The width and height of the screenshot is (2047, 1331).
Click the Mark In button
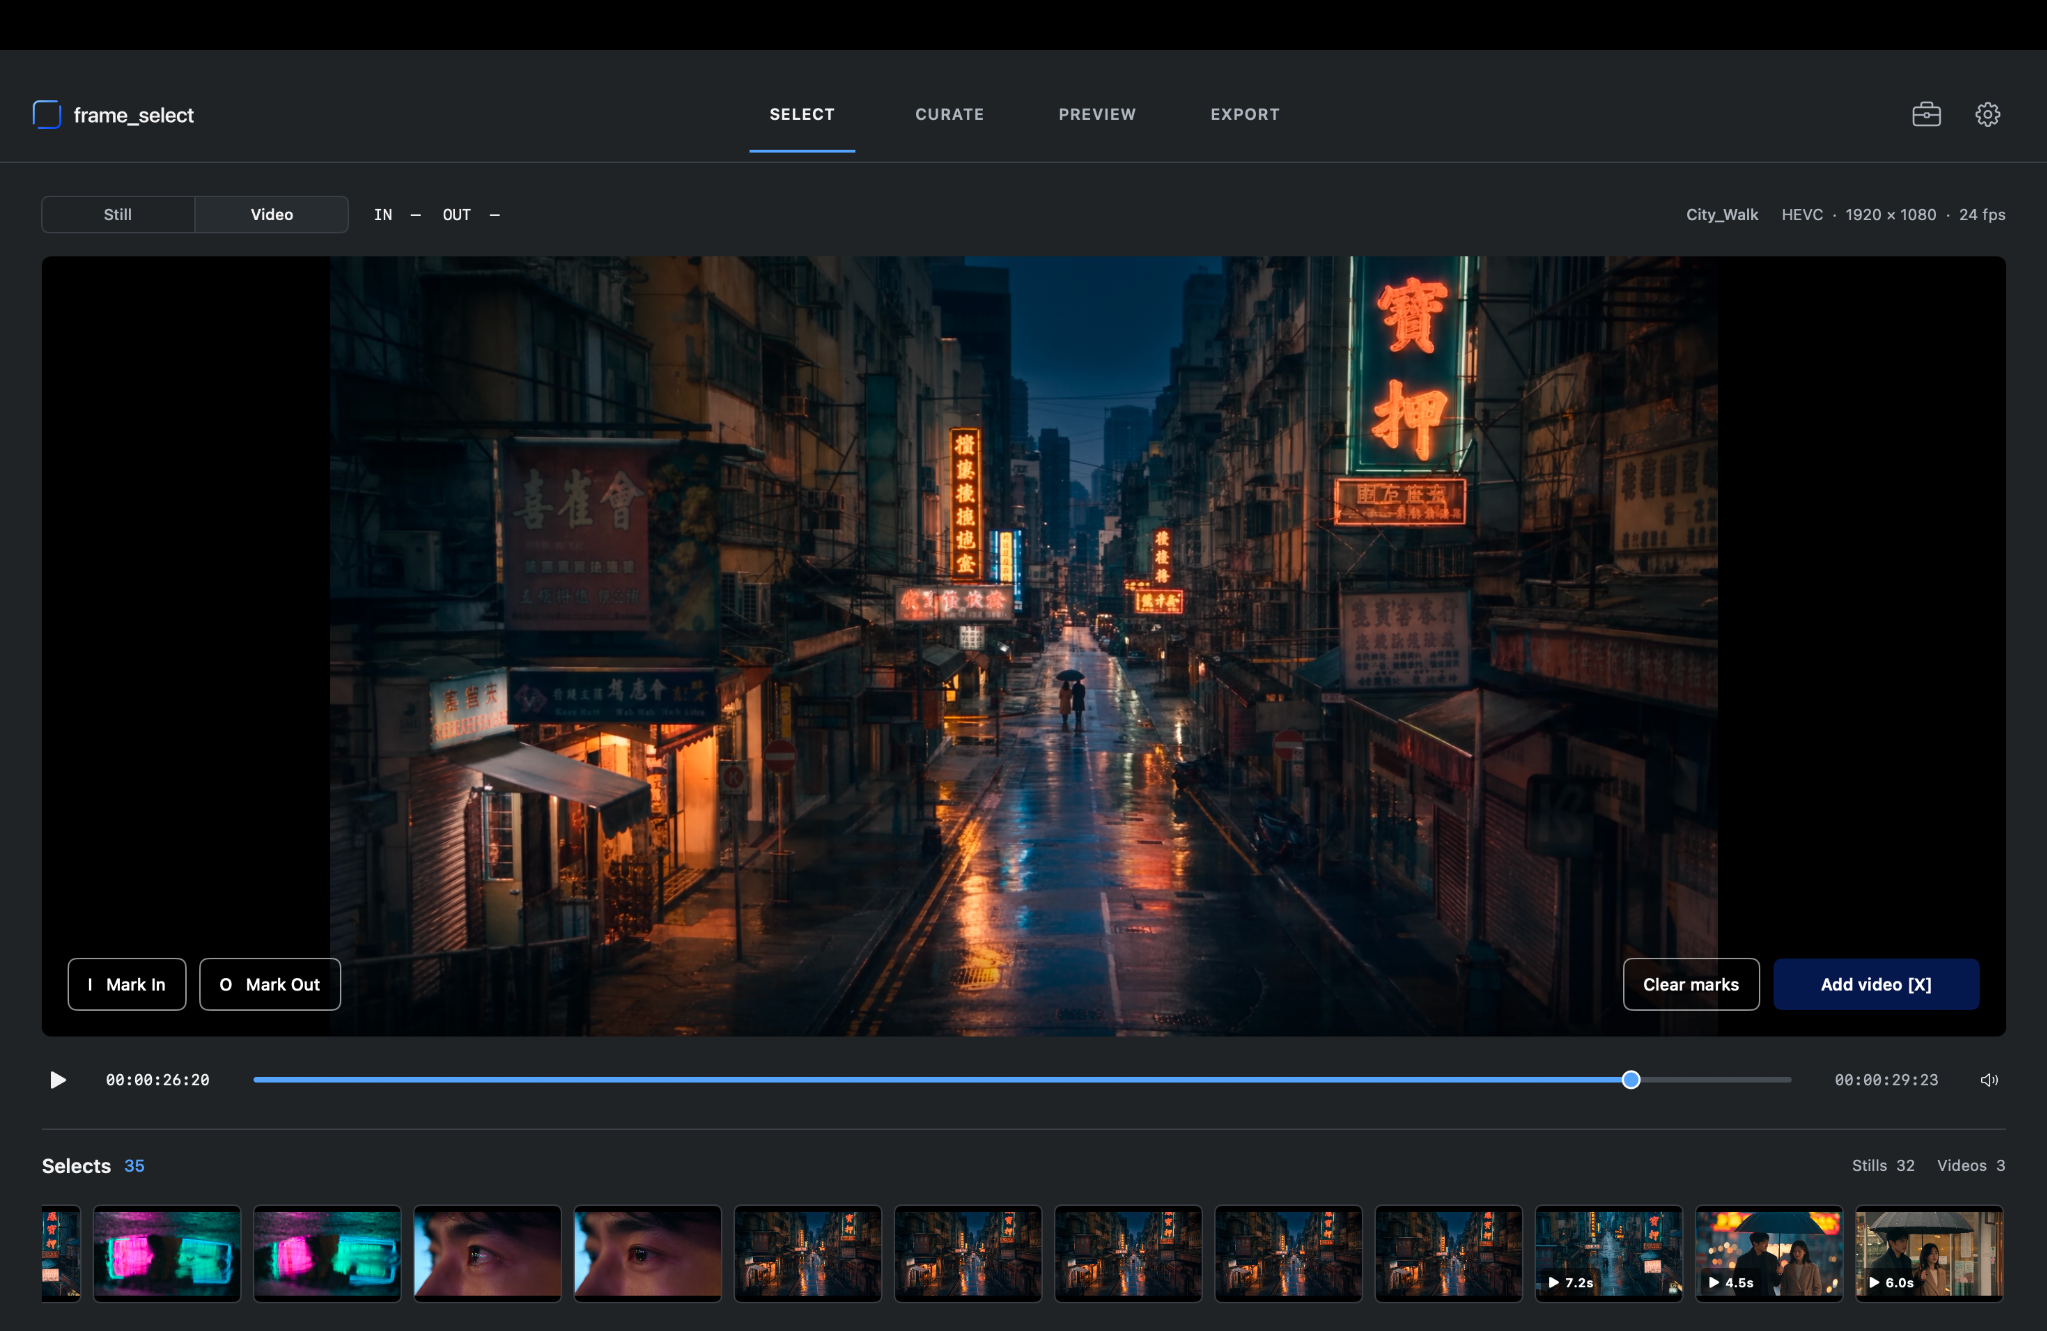coord(127,984)
